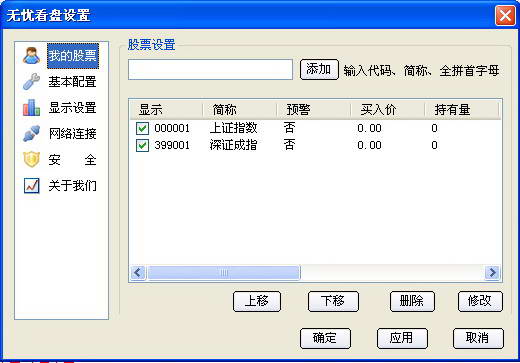The width and height of the screenshot is (520, 363).
Task: Click the chart icon beside 关于我们
Action: [x=32, y=186]
